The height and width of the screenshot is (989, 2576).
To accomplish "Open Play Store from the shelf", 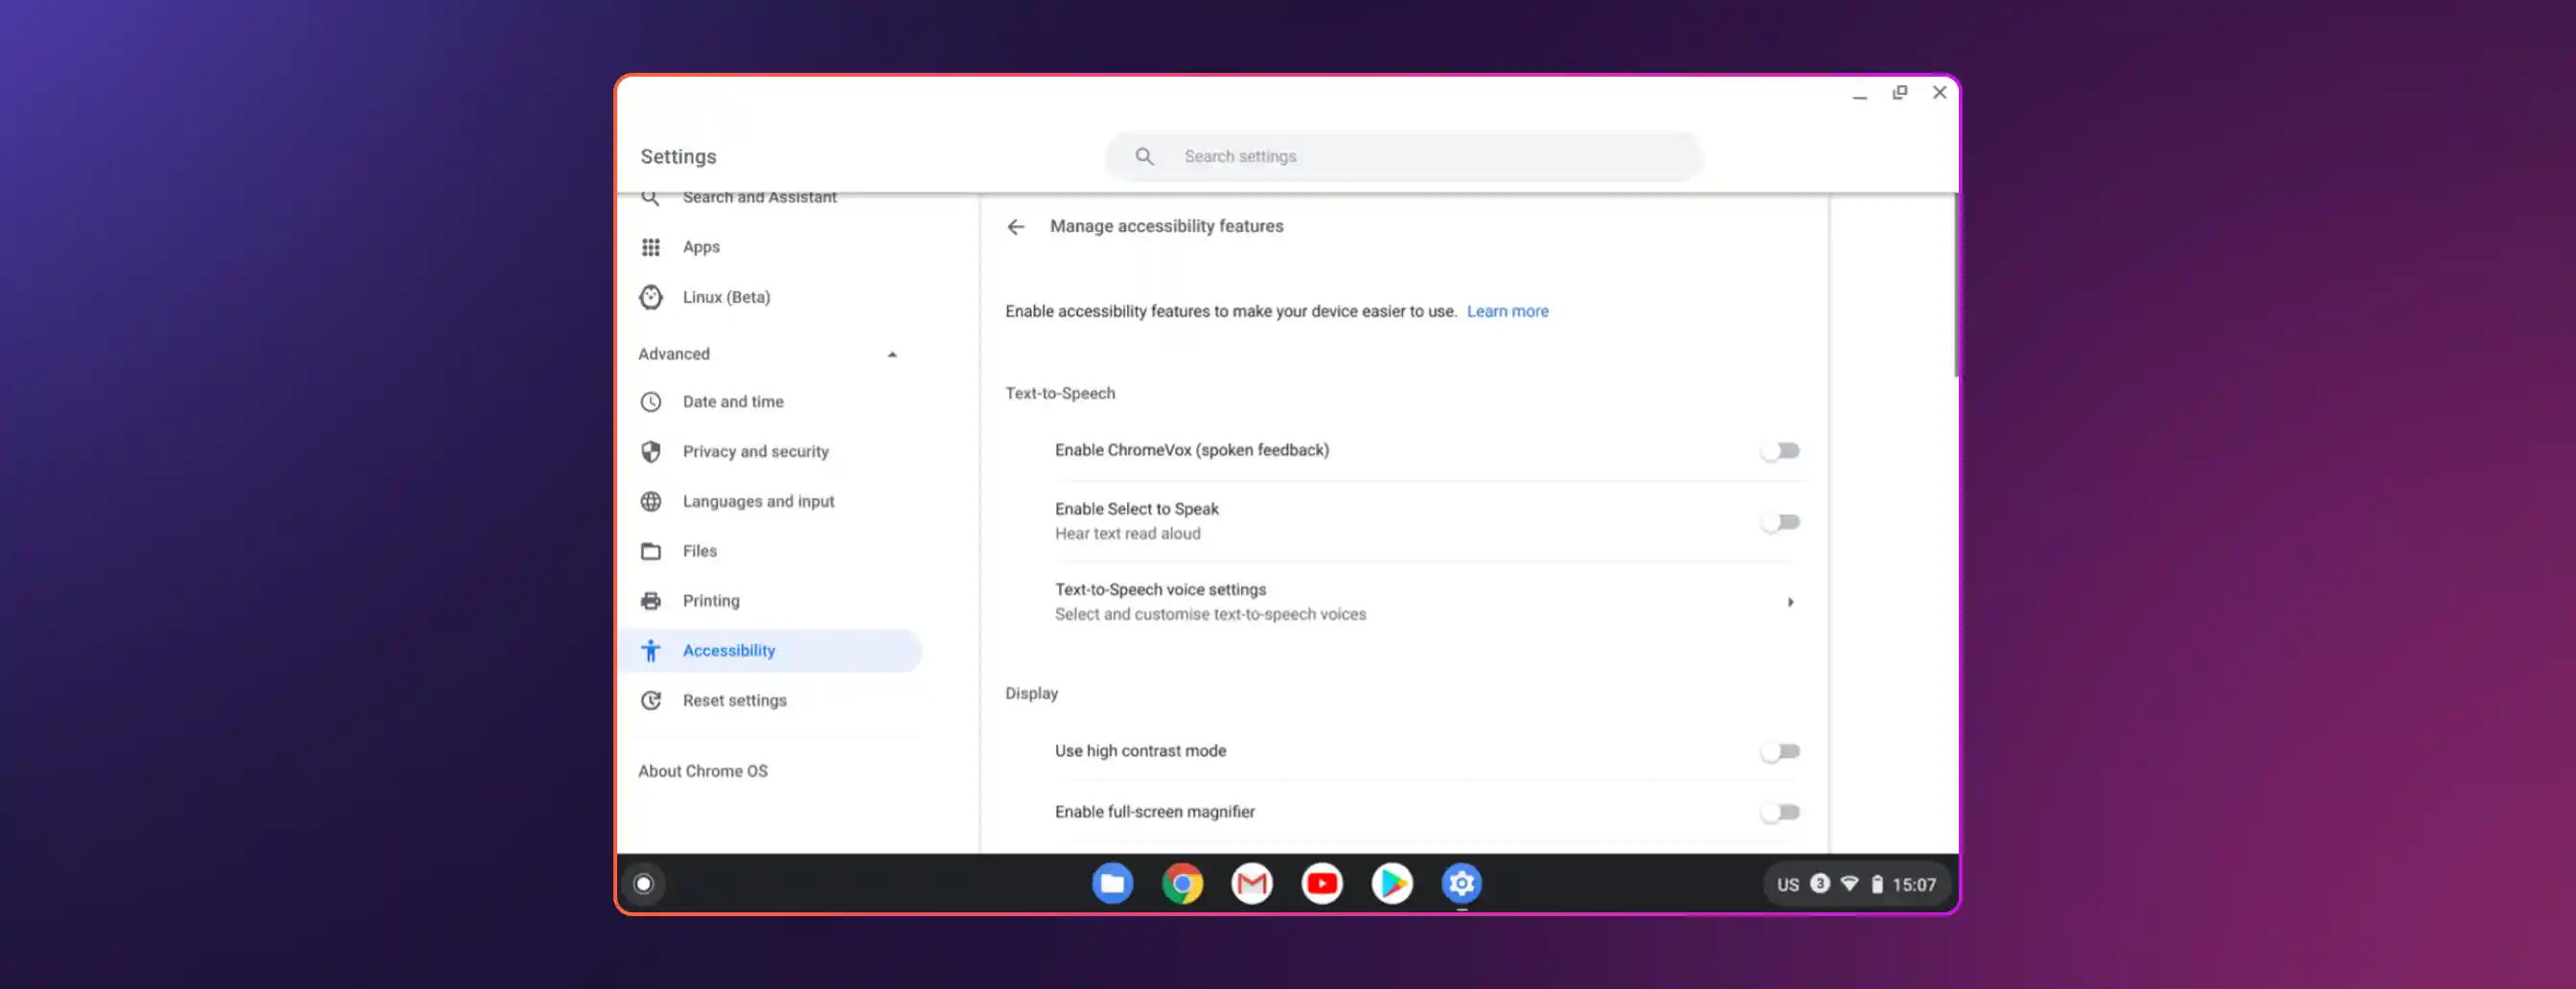I will point(1392,884).
